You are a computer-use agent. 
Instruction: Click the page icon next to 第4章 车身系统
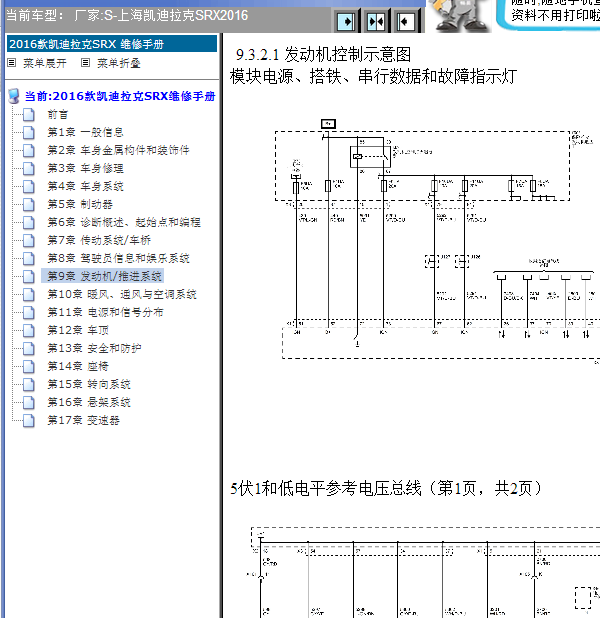pyautogui.click(x=29, y=186)
